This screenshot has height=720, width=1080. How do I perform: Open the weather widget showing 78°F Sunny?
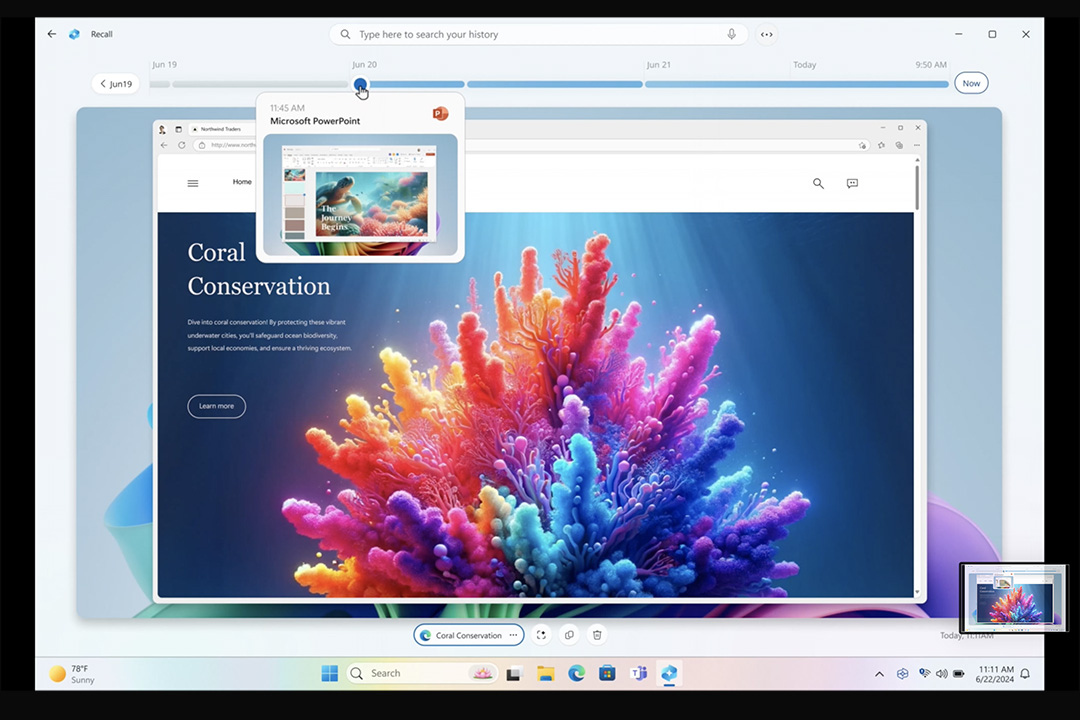pos(72,674)
